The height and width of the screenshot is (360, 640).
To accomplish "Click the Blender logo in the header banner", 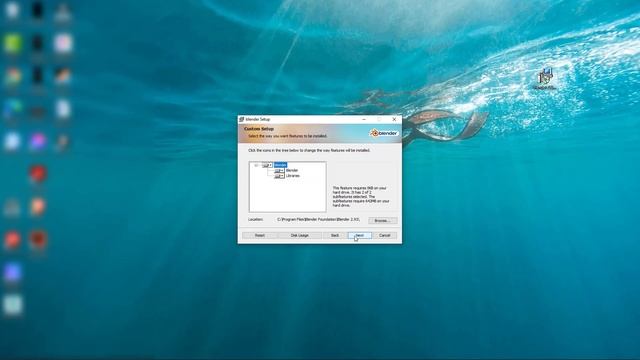I will (384, 133).
